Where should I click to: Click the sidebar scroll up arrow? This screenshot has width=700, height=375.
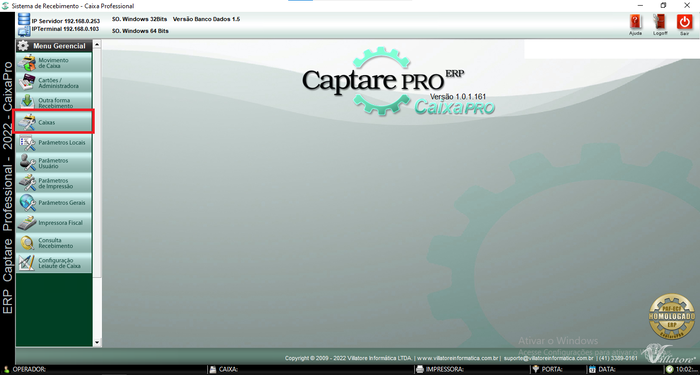[x=97, y=44]
